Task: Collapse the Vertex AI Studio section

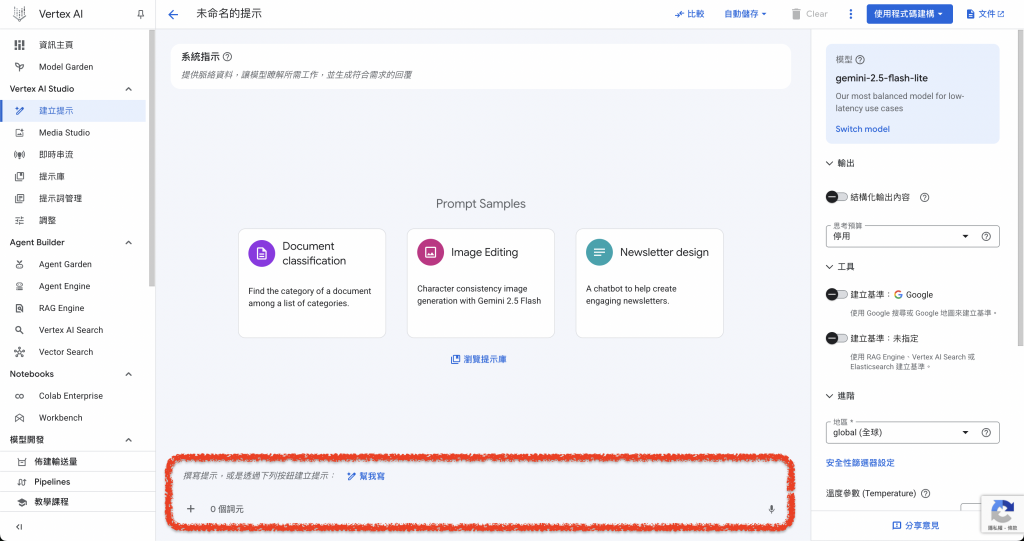Action: (x=129, y=89)
